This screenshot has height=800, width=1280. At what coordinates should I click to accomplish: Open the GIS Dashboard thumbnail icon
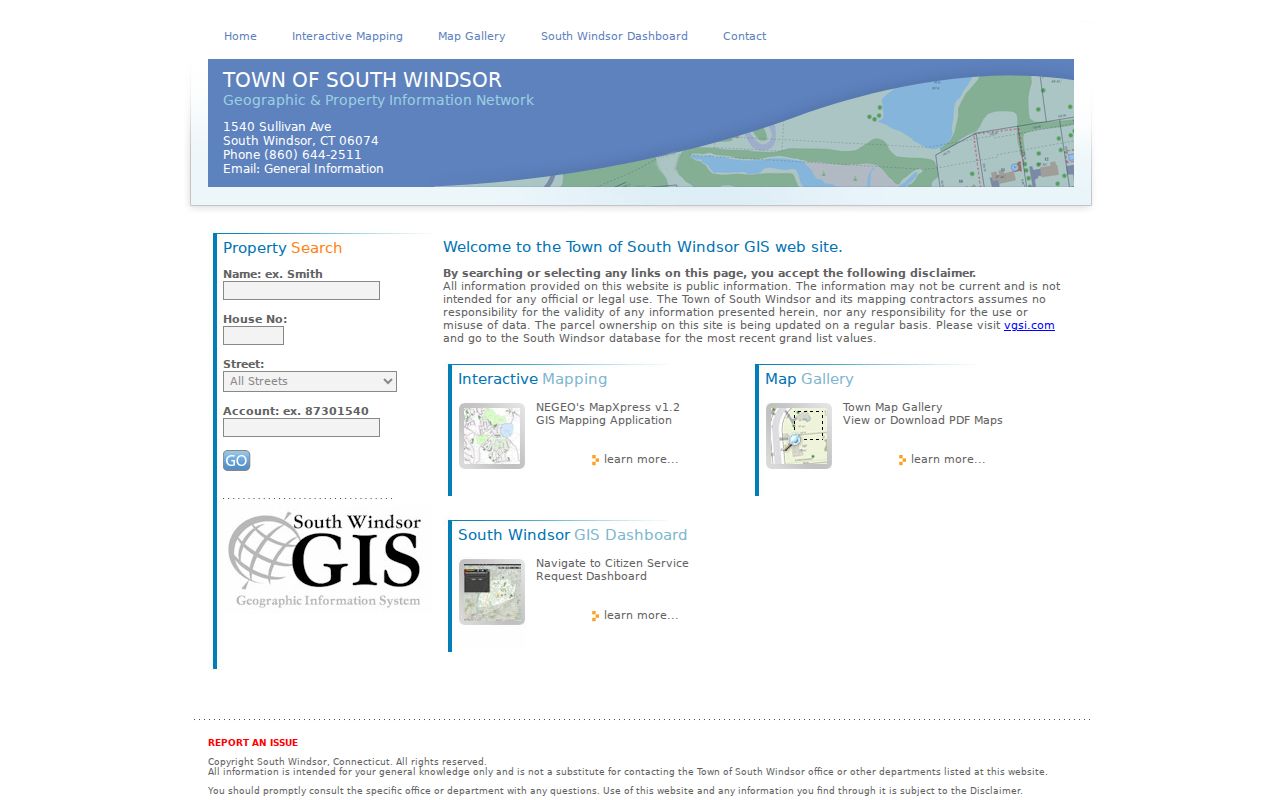pos(492,592)
